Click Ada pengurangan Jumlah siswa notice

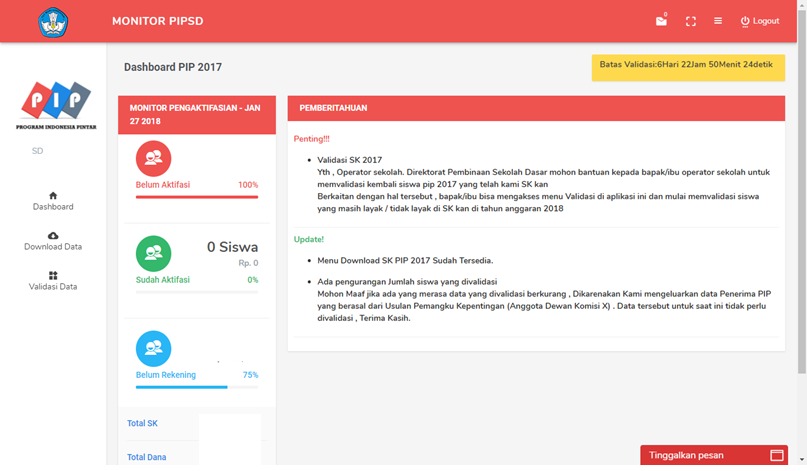407,282
